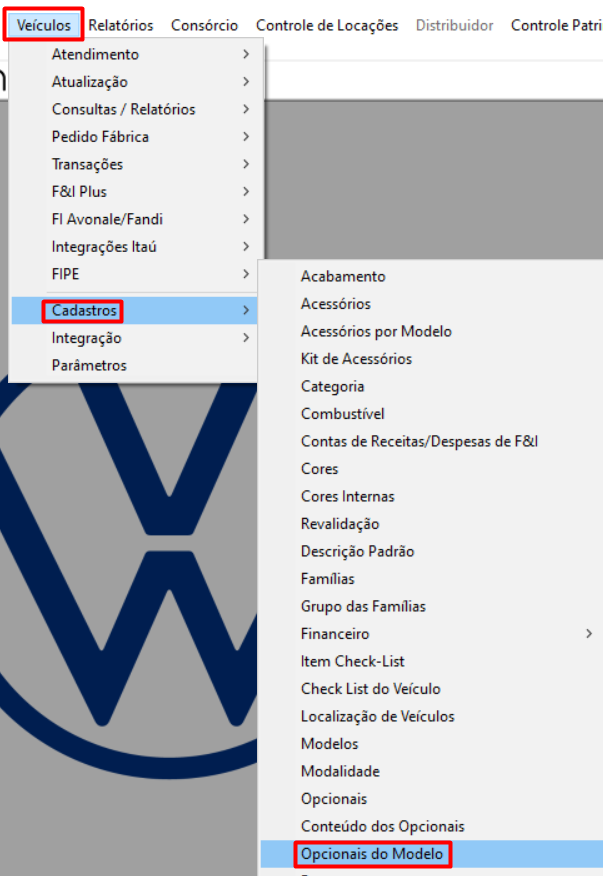Choose the Acessórios entry
The height and width of the screenshot is (876, 603).
[x=431, y=303]
